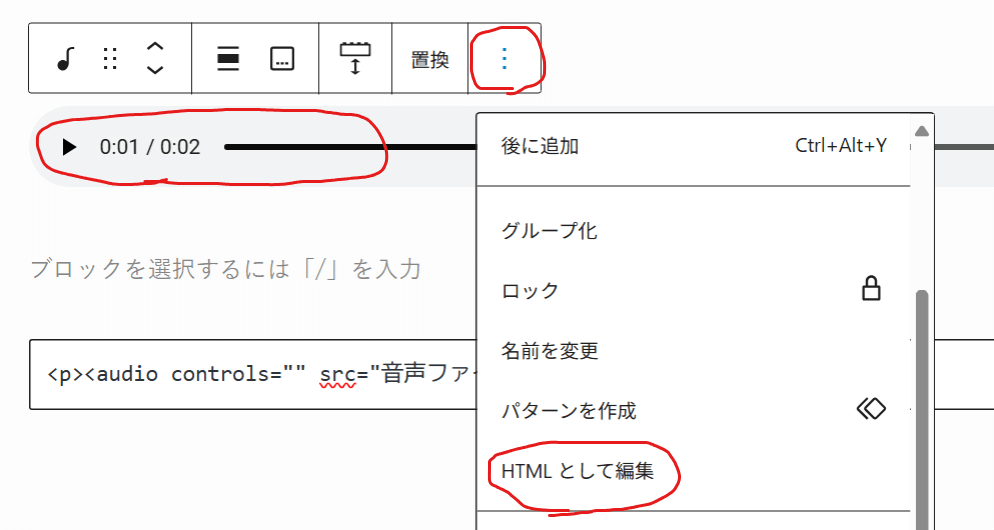Click the menu scrollbar up arrow
The image size is (994, 530).
pos(922,131)
